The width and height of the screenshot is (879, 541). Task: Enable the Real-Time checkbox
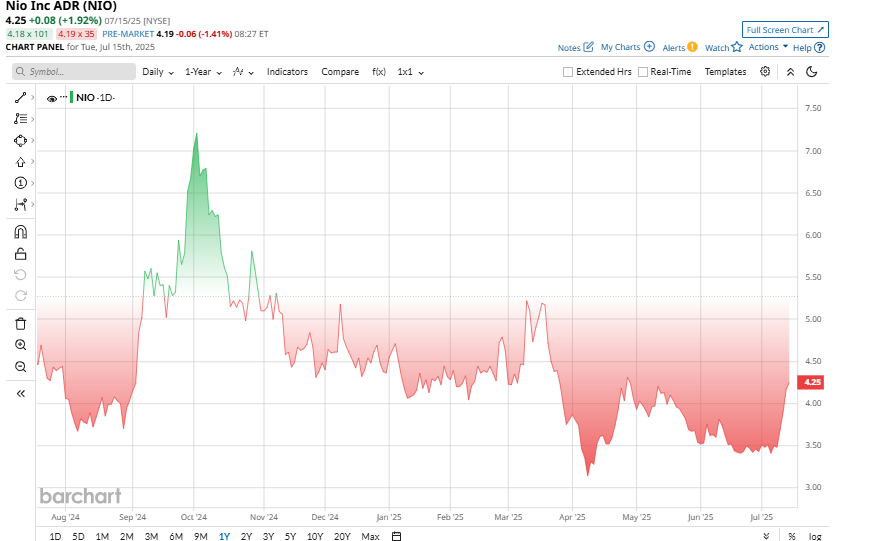click(643, 72)
